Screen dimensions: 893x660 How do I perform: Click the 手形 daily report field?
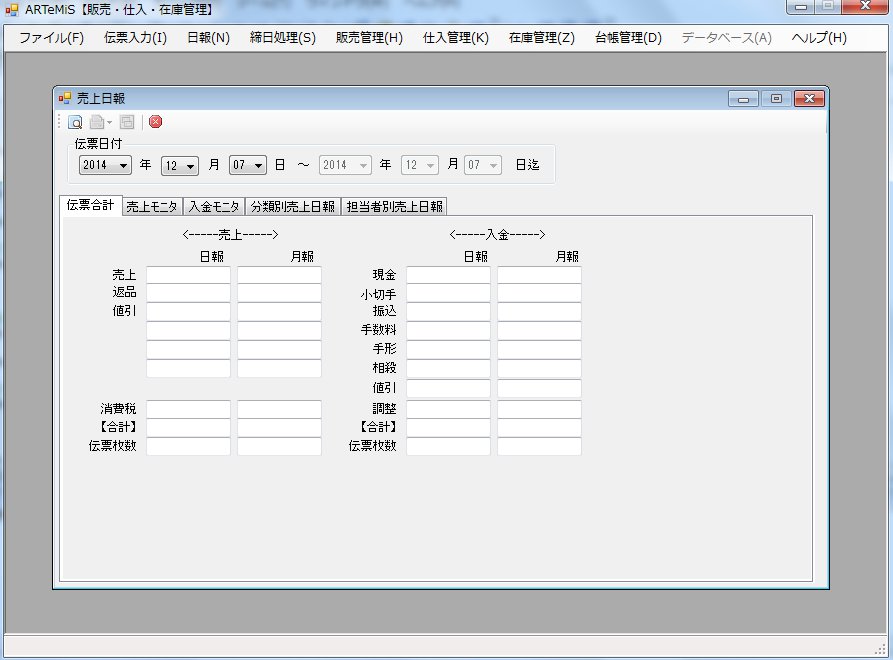(x=449, y=349)
